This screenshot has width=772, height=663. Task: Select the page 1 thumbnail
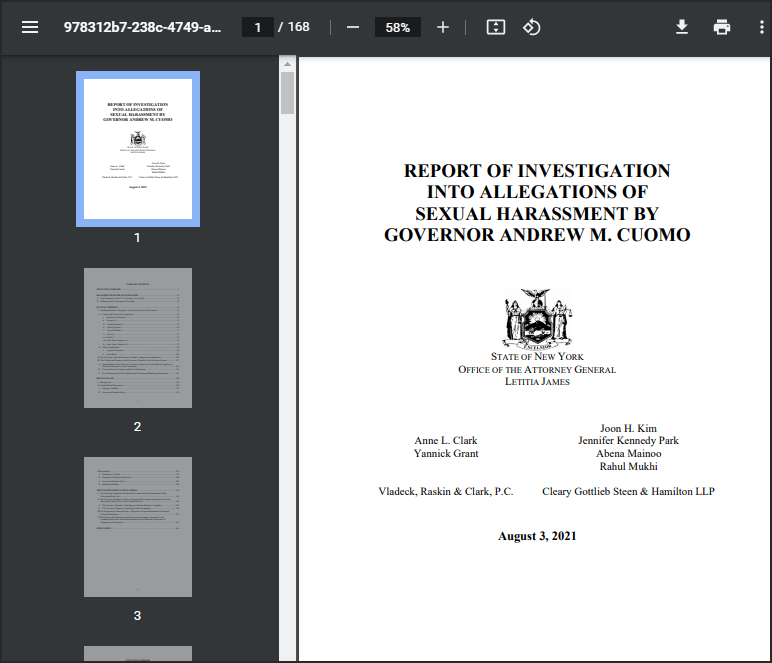(138, 149)
